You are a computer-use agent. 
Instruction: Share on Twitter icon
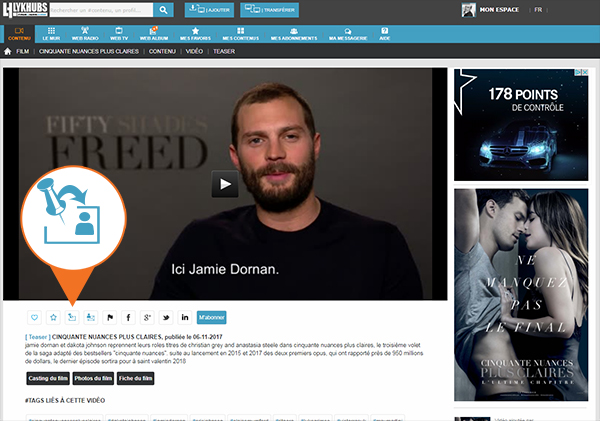pos(166,317)
